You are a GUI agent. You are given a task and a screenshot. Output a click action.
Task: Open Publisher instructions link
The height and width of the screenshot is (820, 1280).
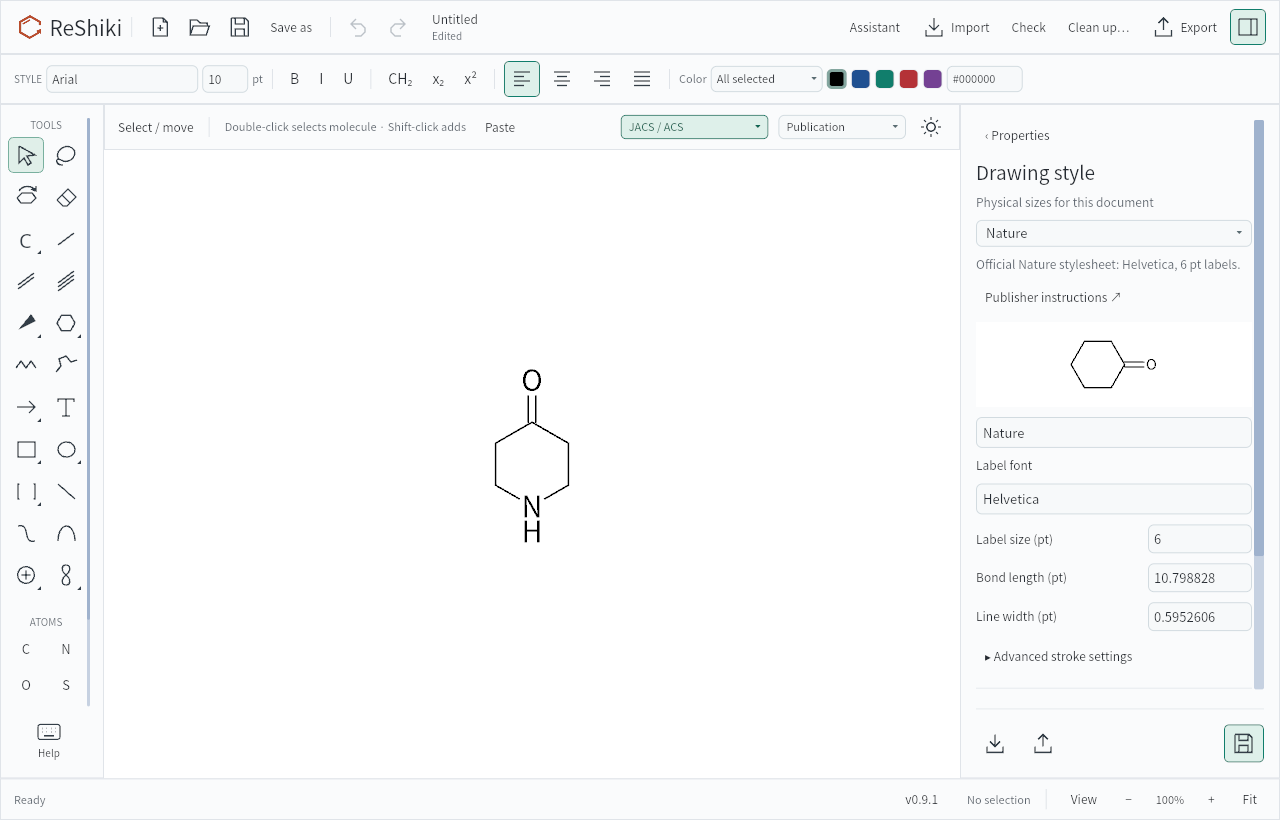1053,297
